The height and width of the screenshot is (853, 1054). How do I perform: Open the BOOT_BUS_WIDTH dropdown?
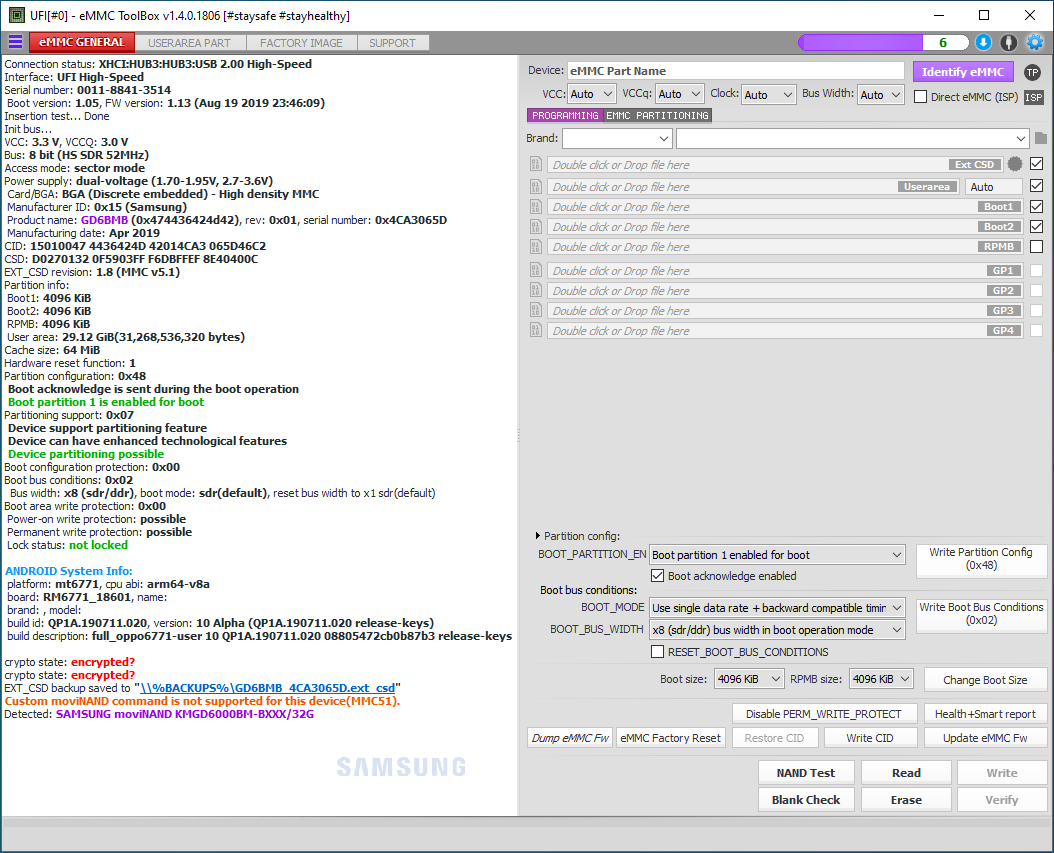(777, 630)
